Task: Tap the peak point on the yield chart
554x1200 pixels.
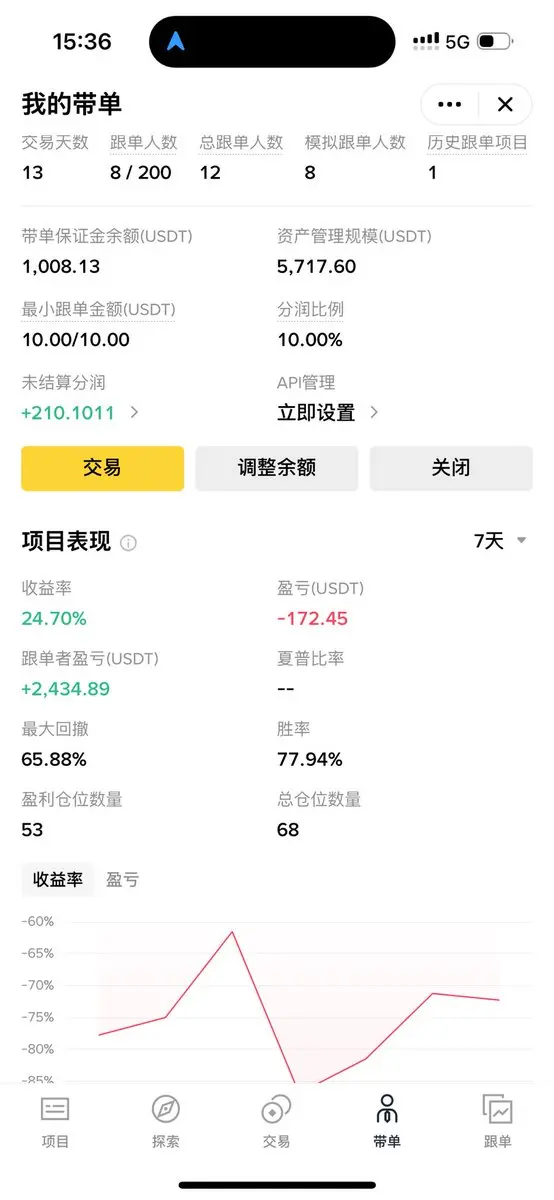Action: click(232, 932)
